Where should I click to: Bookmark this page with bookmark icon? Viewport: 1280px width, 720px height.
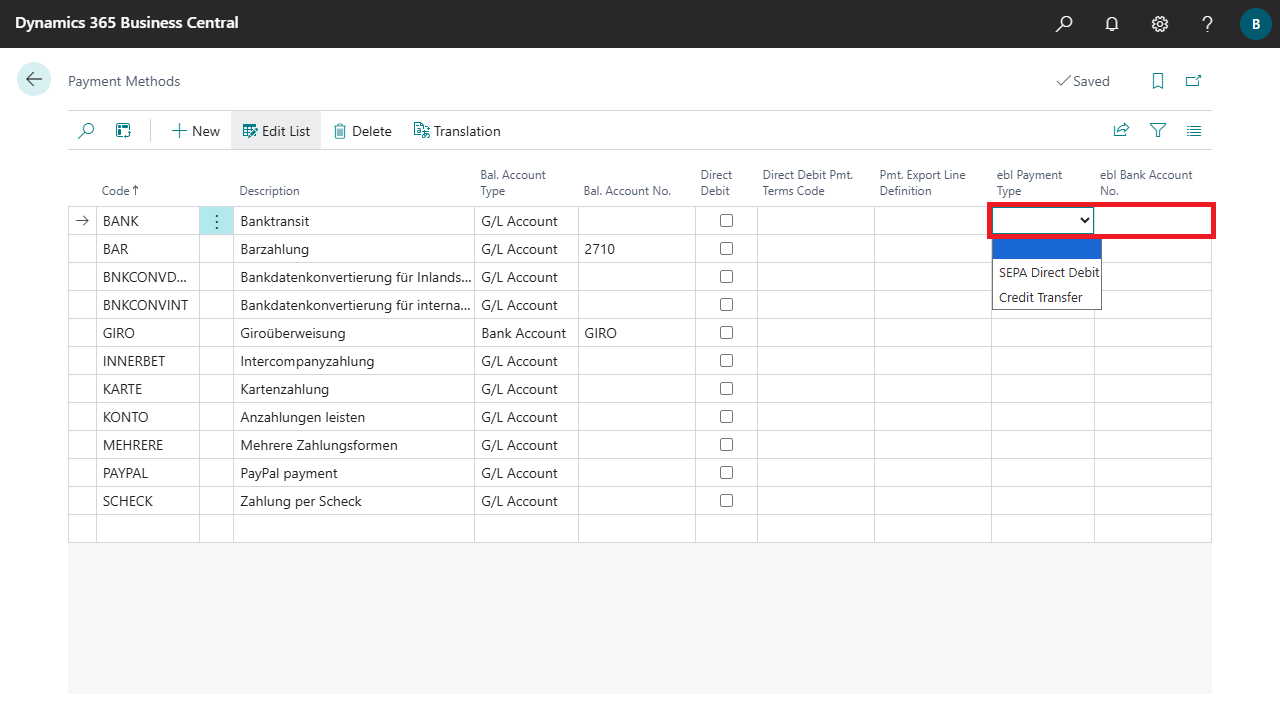click(1158, 81)
